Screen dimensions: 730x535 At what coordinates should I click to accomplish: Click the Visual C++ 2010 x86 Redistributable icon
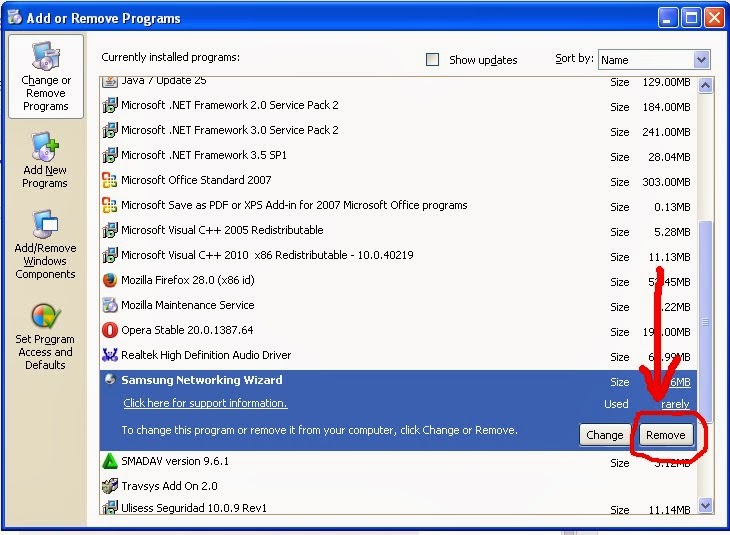pyautogui.click(x=110, y=255)
